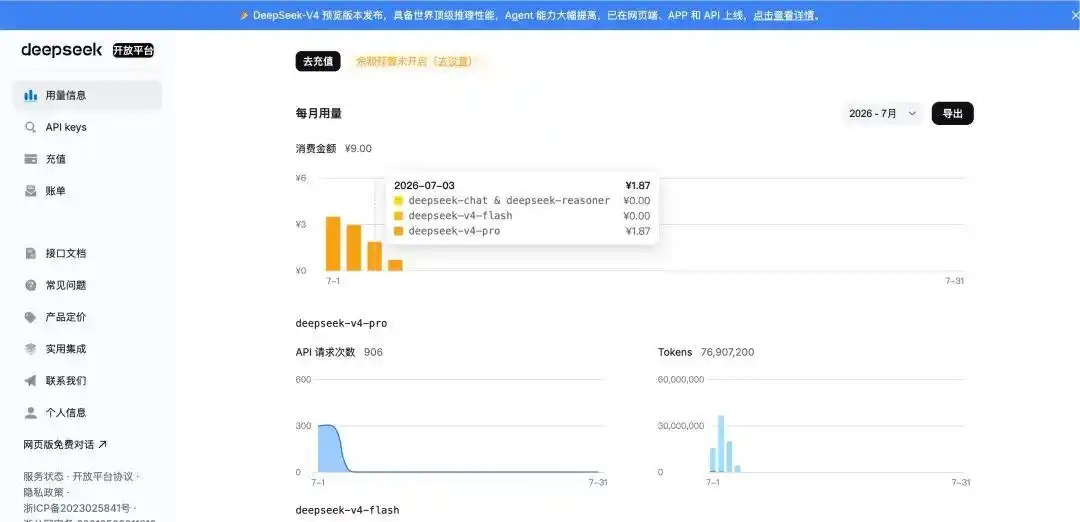Image resolution: width=1080 pixels, height=522 pixels.
Task: Click Tokens total 76,907,200
Action: coord(727,352)
